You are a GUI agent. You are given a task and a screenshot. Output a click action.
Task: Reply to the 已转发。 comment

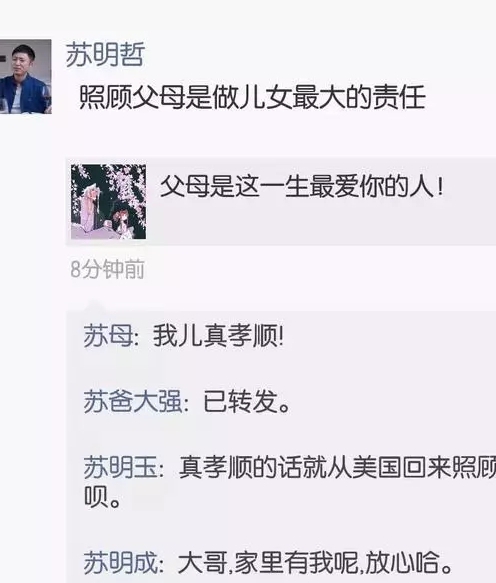pos(247,402)
